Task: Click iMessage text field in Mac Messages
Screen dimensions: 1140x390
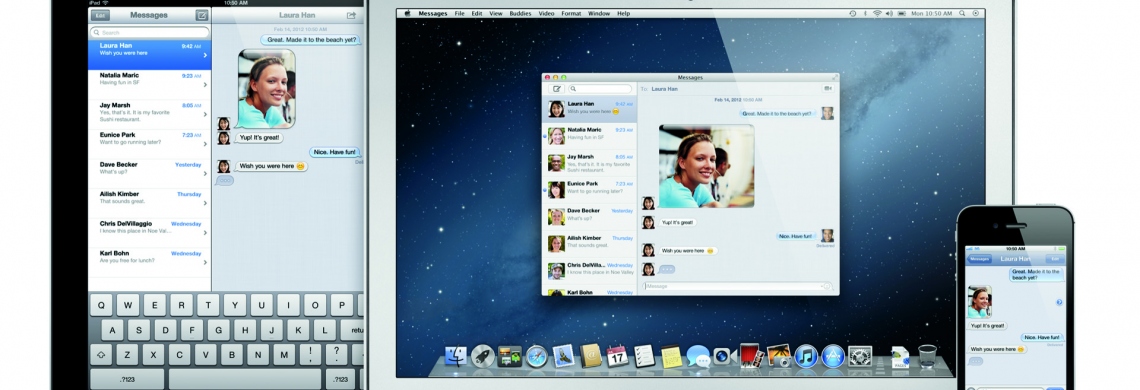Action: [736, 286]
